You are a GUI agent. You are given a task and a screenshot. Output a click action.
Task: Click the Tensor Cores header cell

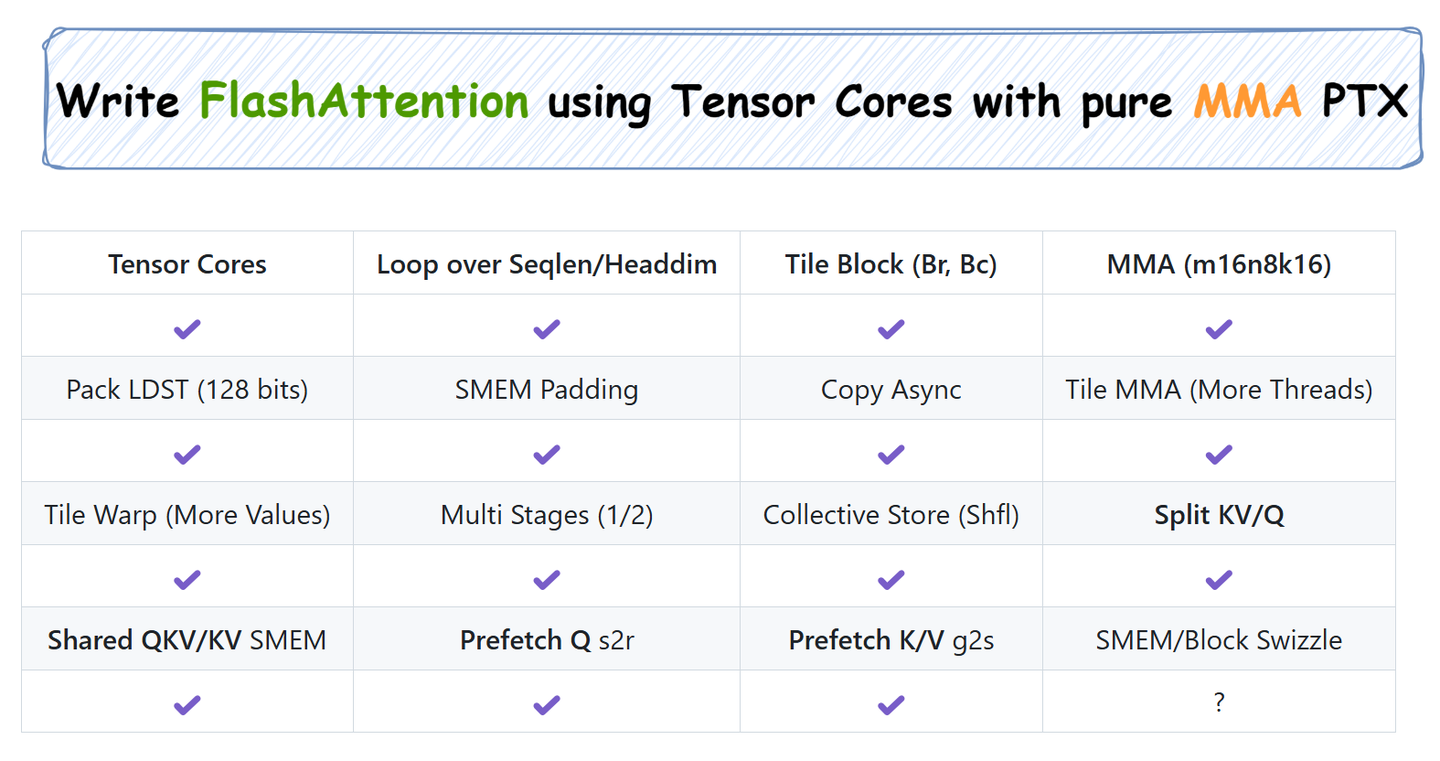tap(187, 264)
